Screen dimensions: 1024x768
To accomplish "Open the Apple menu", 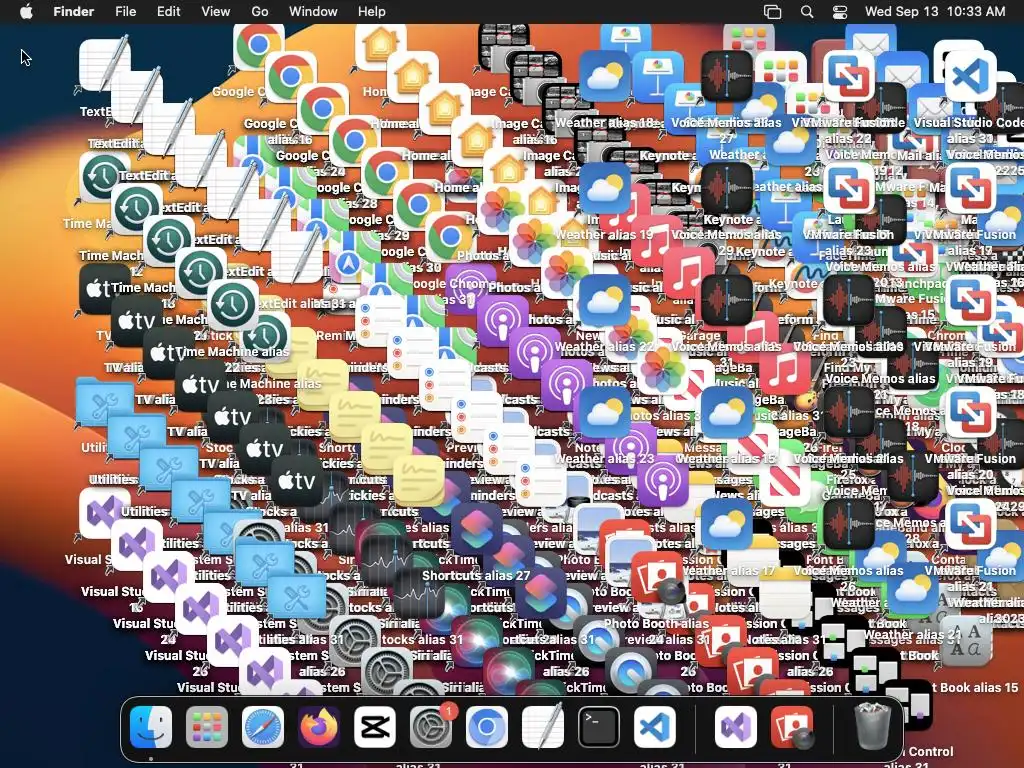I will point(26,11).
